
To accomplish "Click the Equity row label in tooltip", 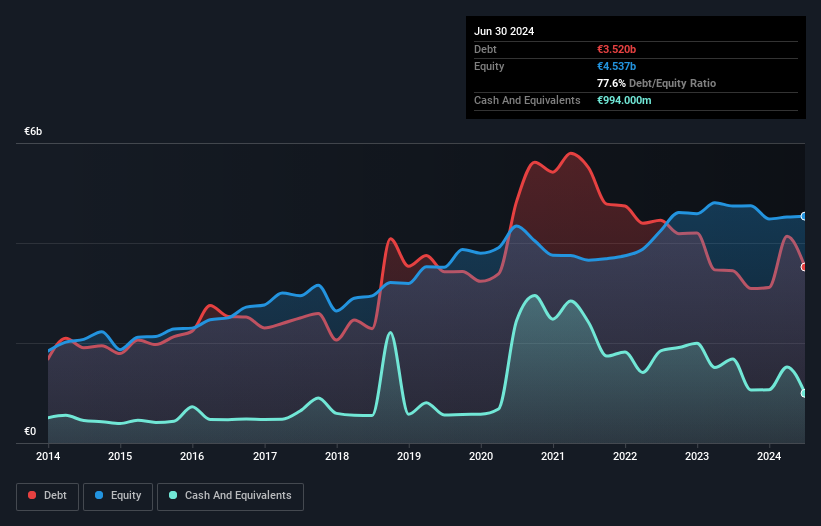I will click(x=489, y=66).
